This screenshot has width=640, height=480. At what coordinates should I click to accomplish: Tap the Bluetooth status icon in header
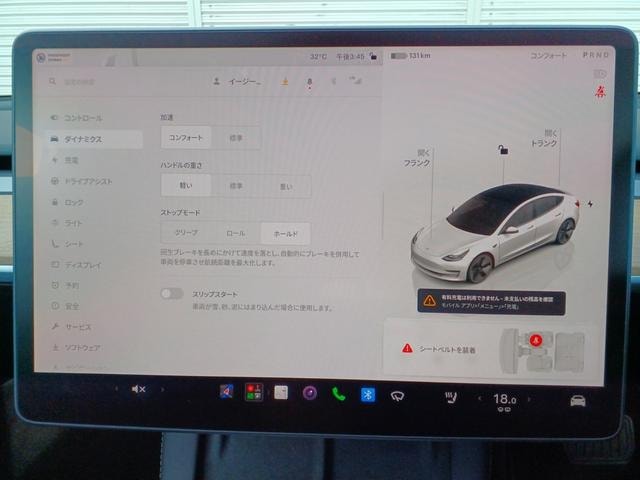[x=333, y=82]
